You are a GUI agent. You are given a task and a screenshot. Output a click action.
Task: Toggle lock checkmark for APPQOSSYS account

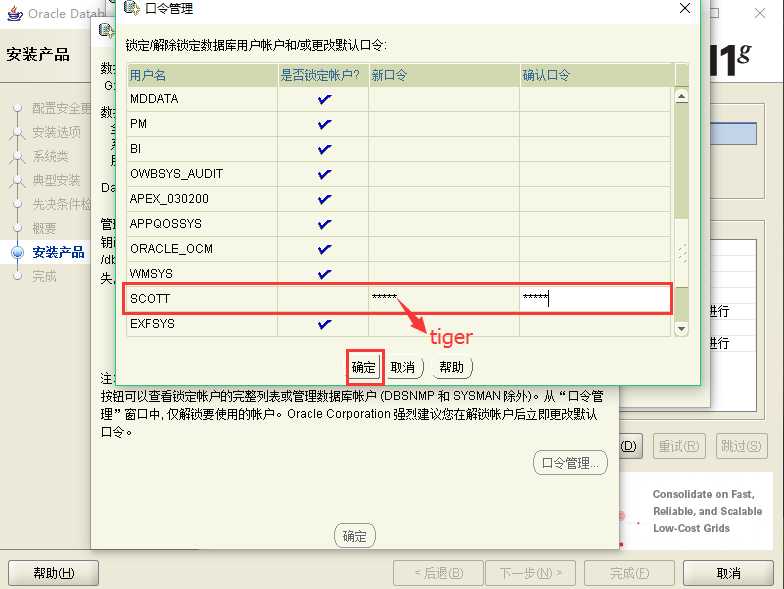click(324, 224)
